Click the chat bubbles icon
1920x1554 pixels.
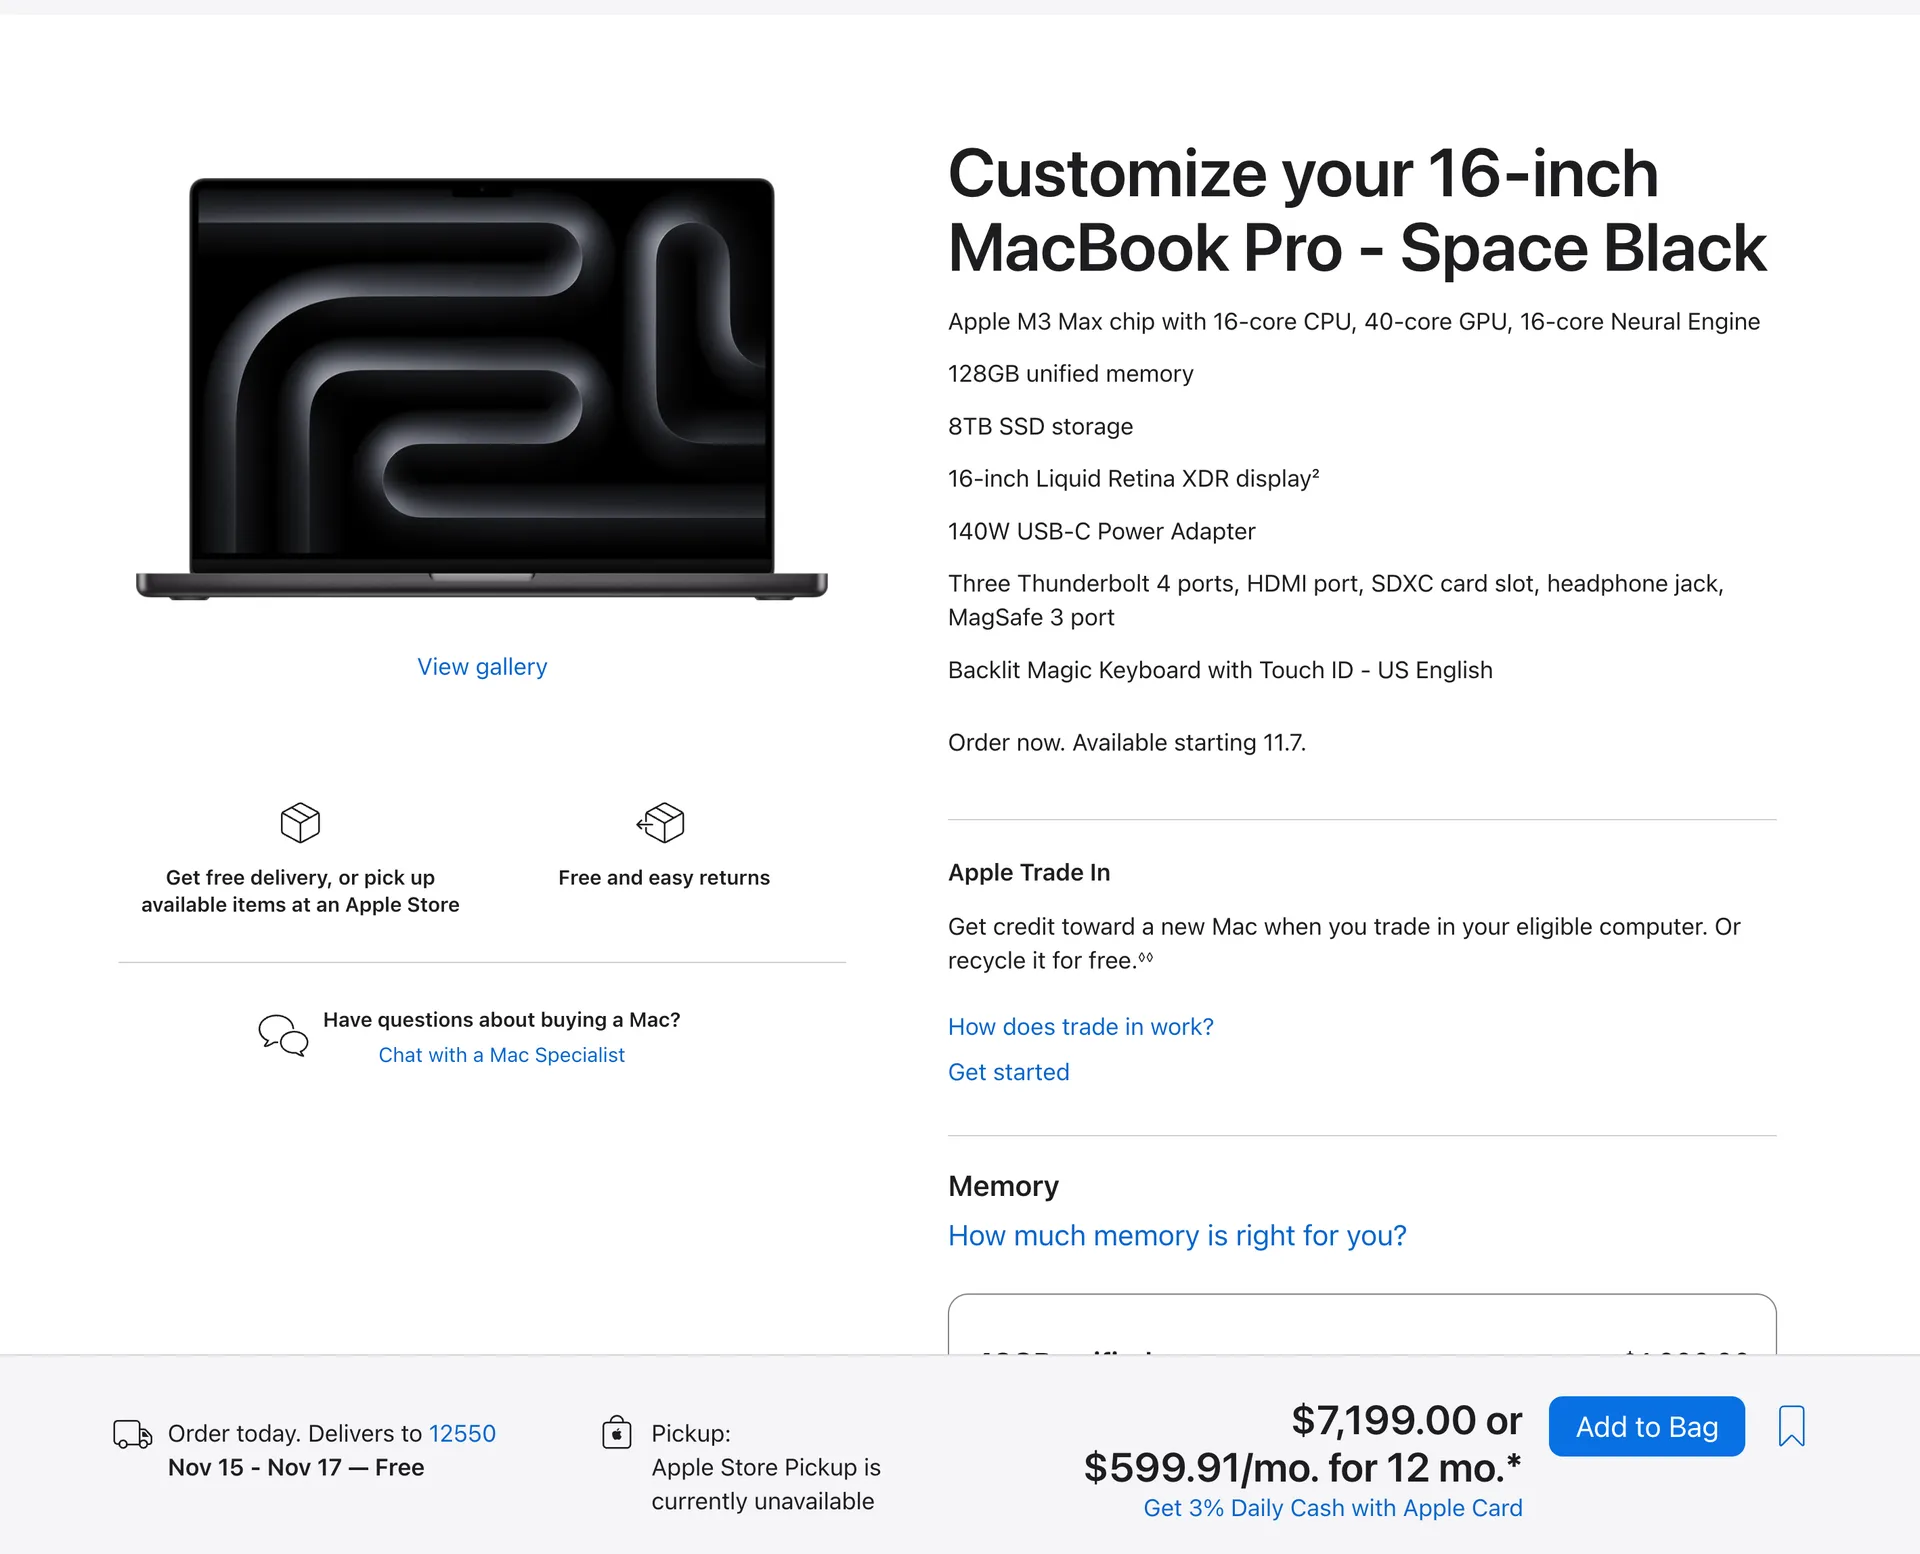coord(283,1036)
